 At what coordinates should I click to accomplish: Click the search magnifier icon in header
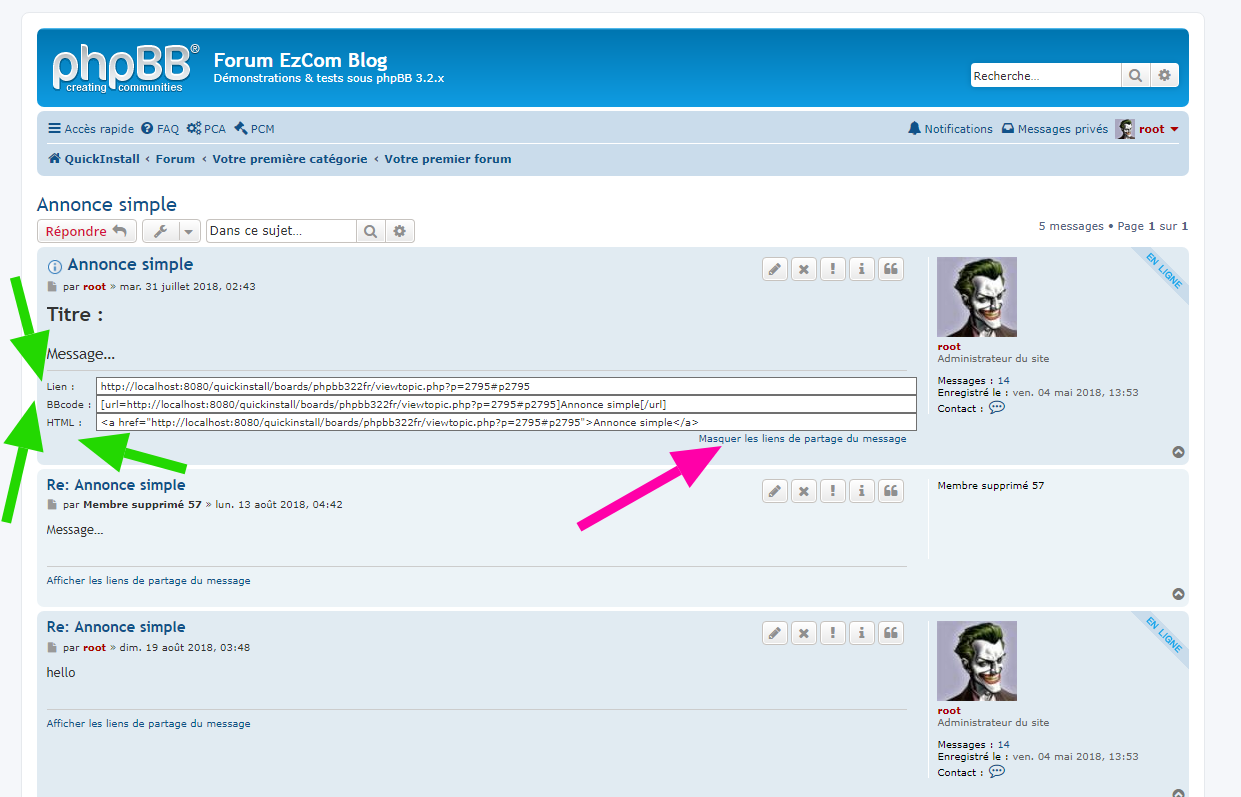[x=1135, y=75]
